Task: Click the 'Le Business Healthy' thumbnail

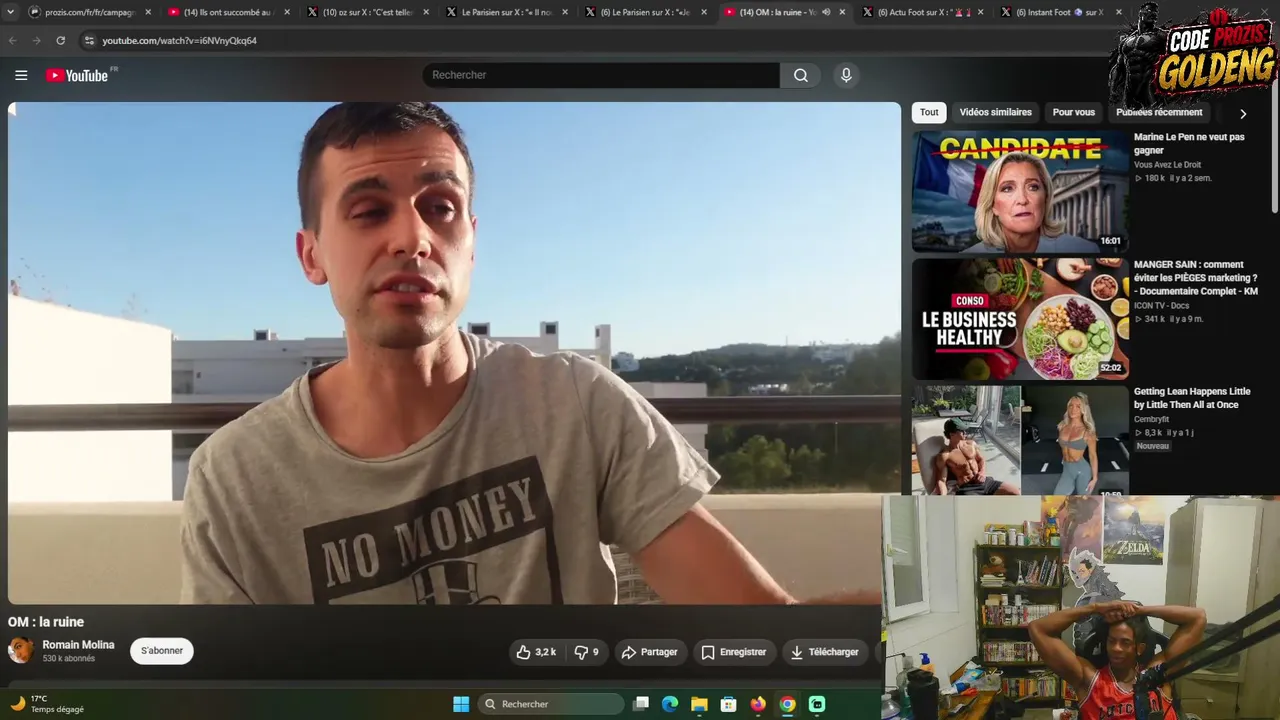Action: coord(1020,319)
